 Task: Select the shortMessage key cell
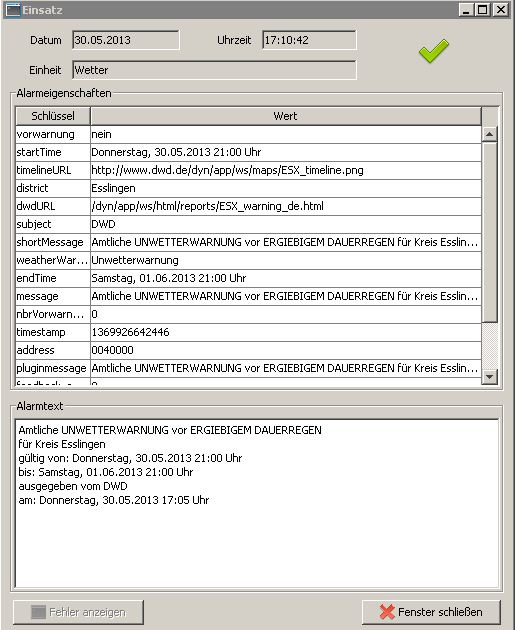(53, 242)
